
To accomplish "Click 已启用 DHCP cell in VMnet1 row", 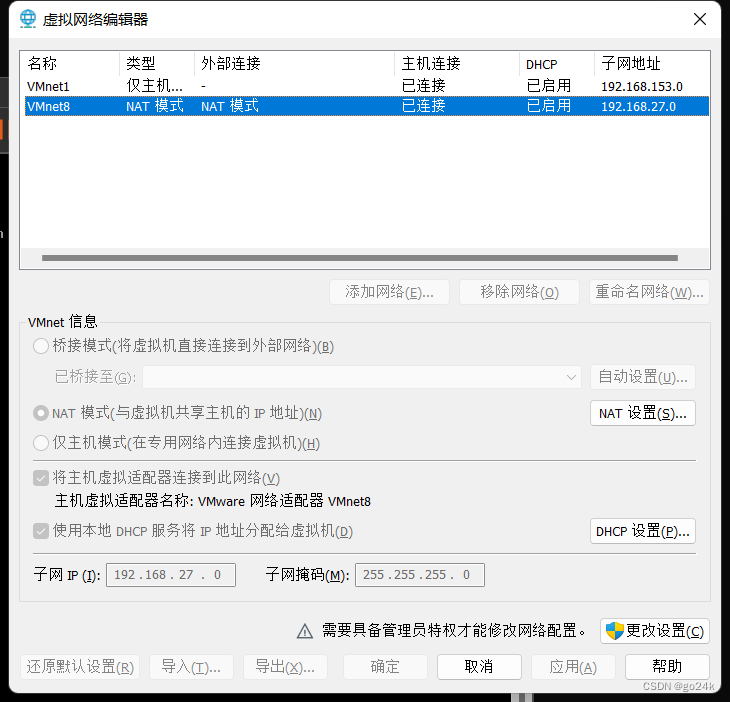I will [x=548, y=86].
